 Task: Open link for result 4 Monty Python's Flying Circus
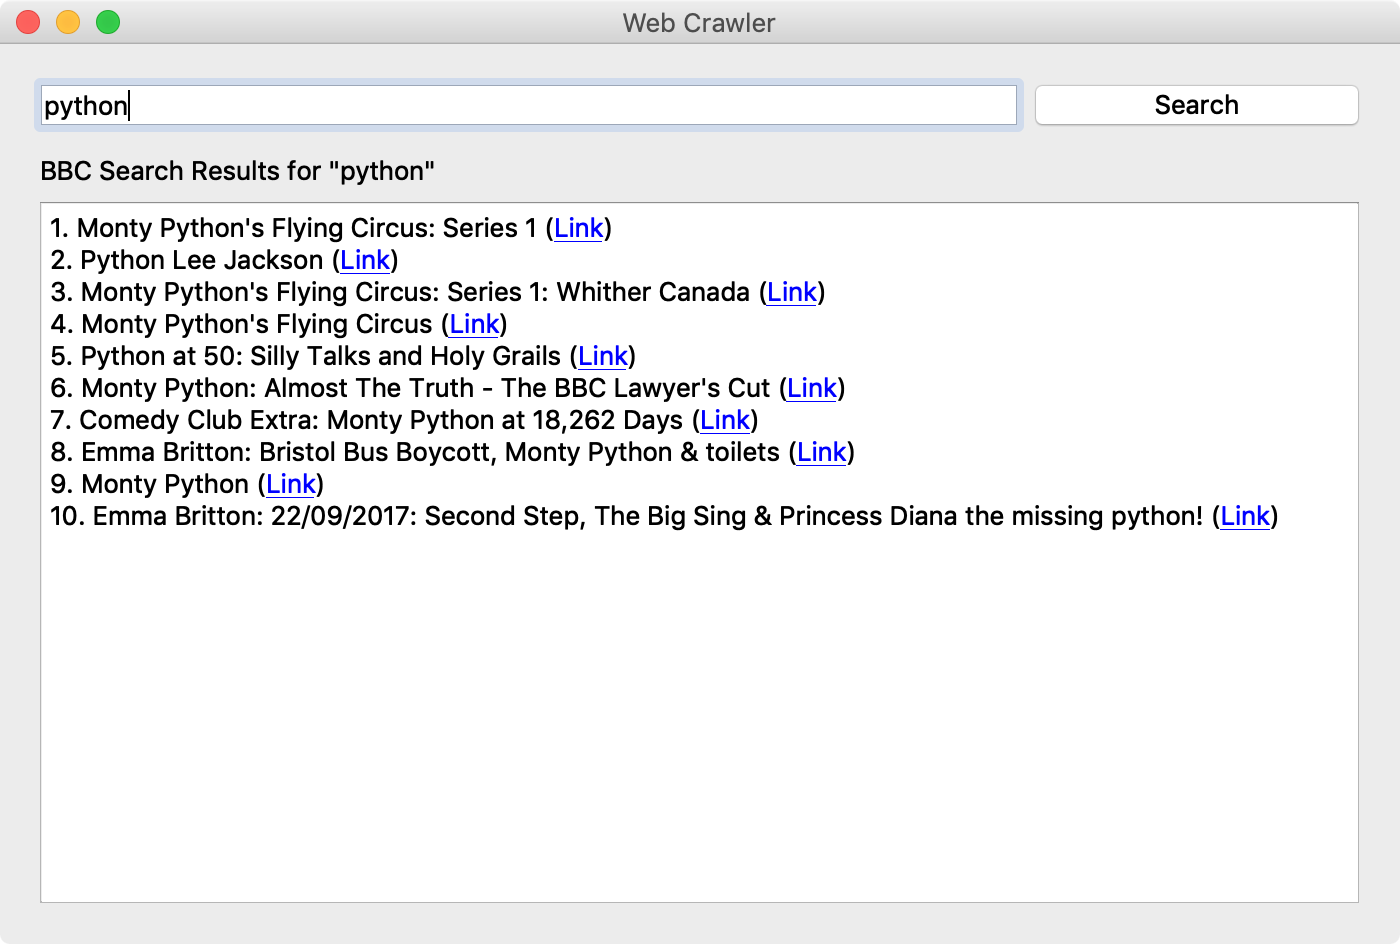pos(474,324)
